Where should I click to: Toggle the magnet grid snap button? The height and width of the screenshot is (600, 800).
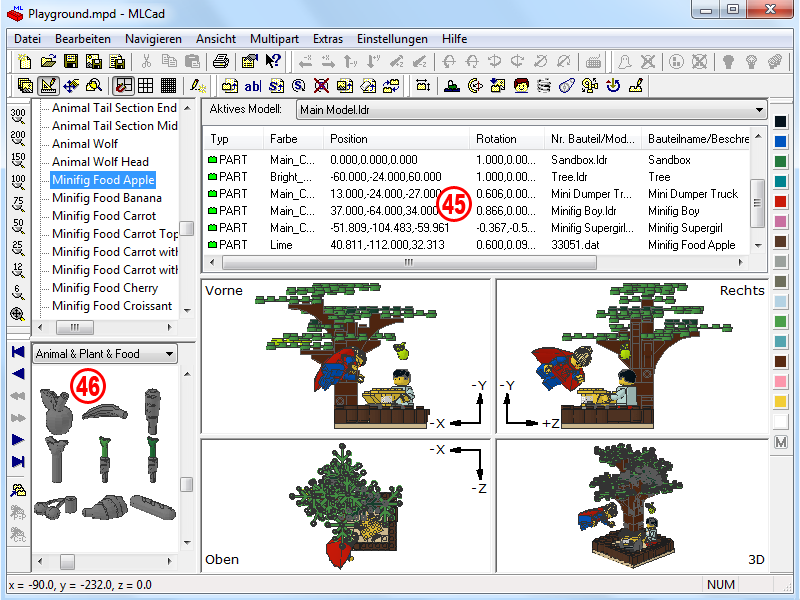(123, 86)
